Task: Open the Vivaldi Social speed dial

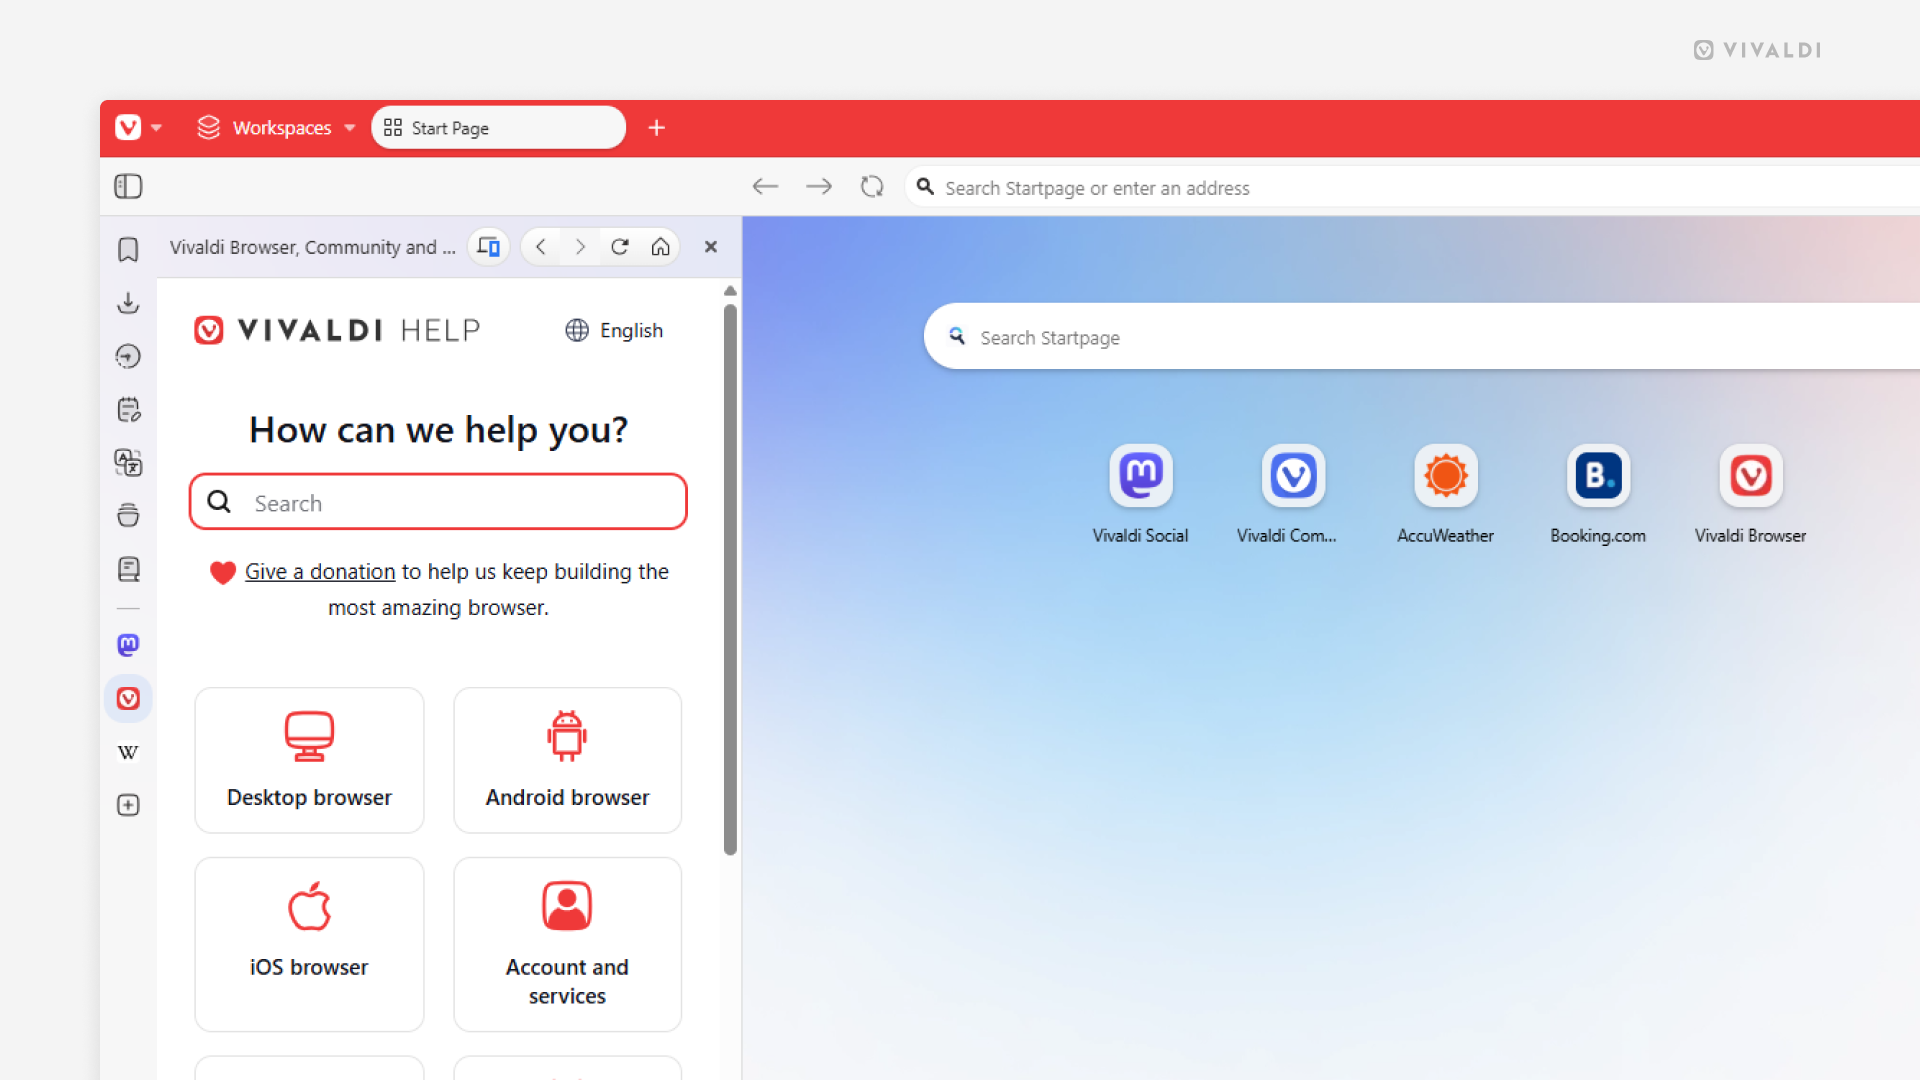Action: point(1140,495)
